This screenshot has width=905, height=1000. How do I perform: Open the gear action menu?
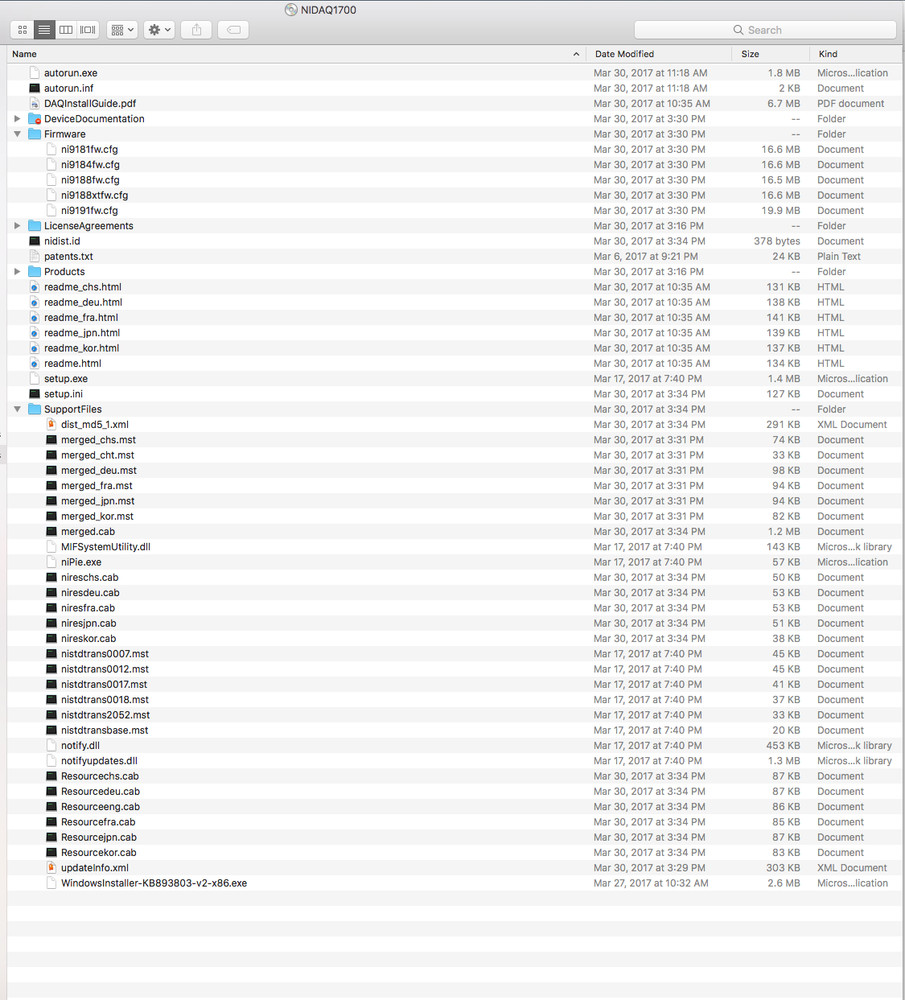[159, 30]
